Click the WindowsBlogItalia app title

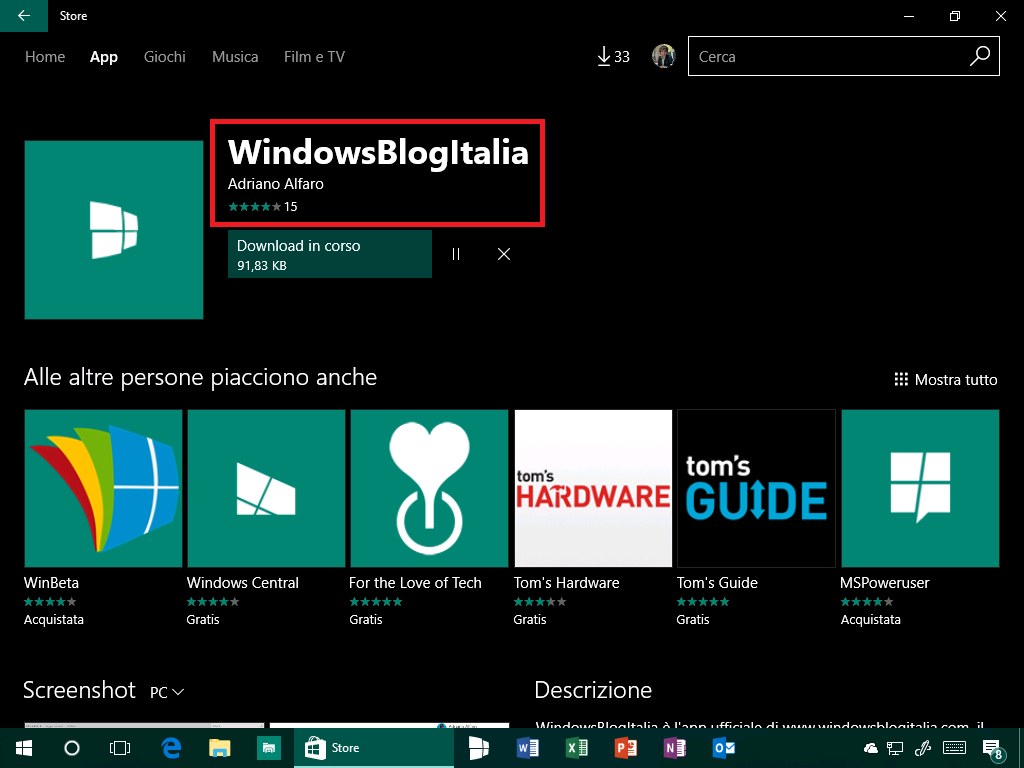[x=378, y=152]
